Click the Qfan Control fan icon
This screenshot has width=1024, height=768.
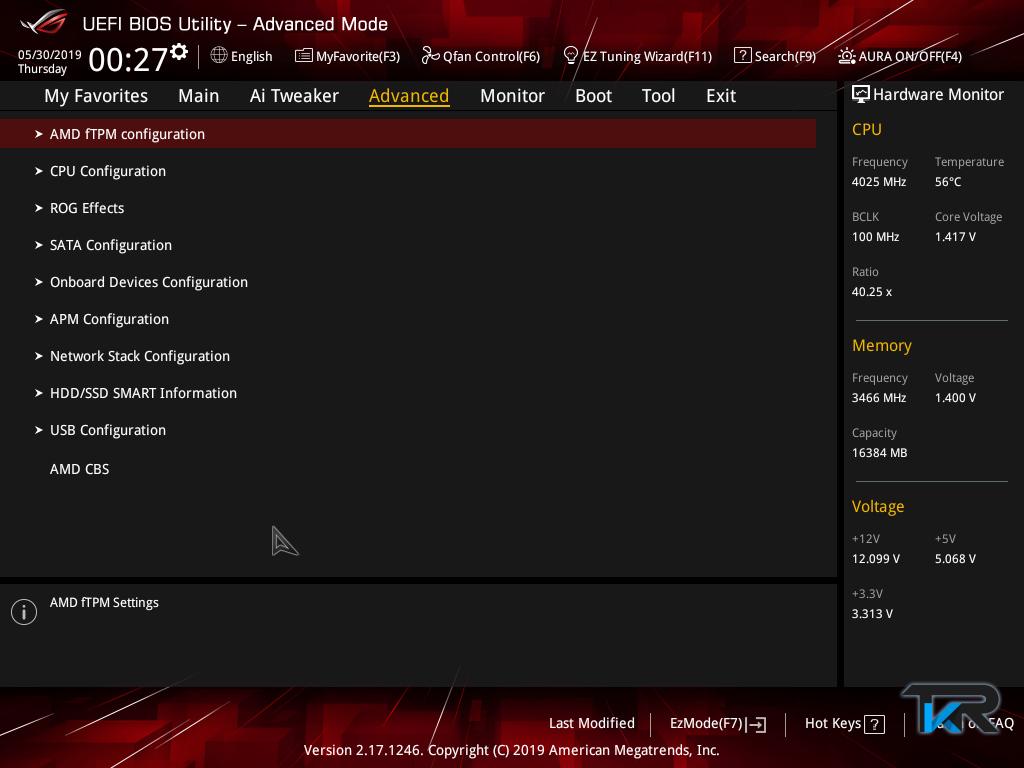[430, 56]
